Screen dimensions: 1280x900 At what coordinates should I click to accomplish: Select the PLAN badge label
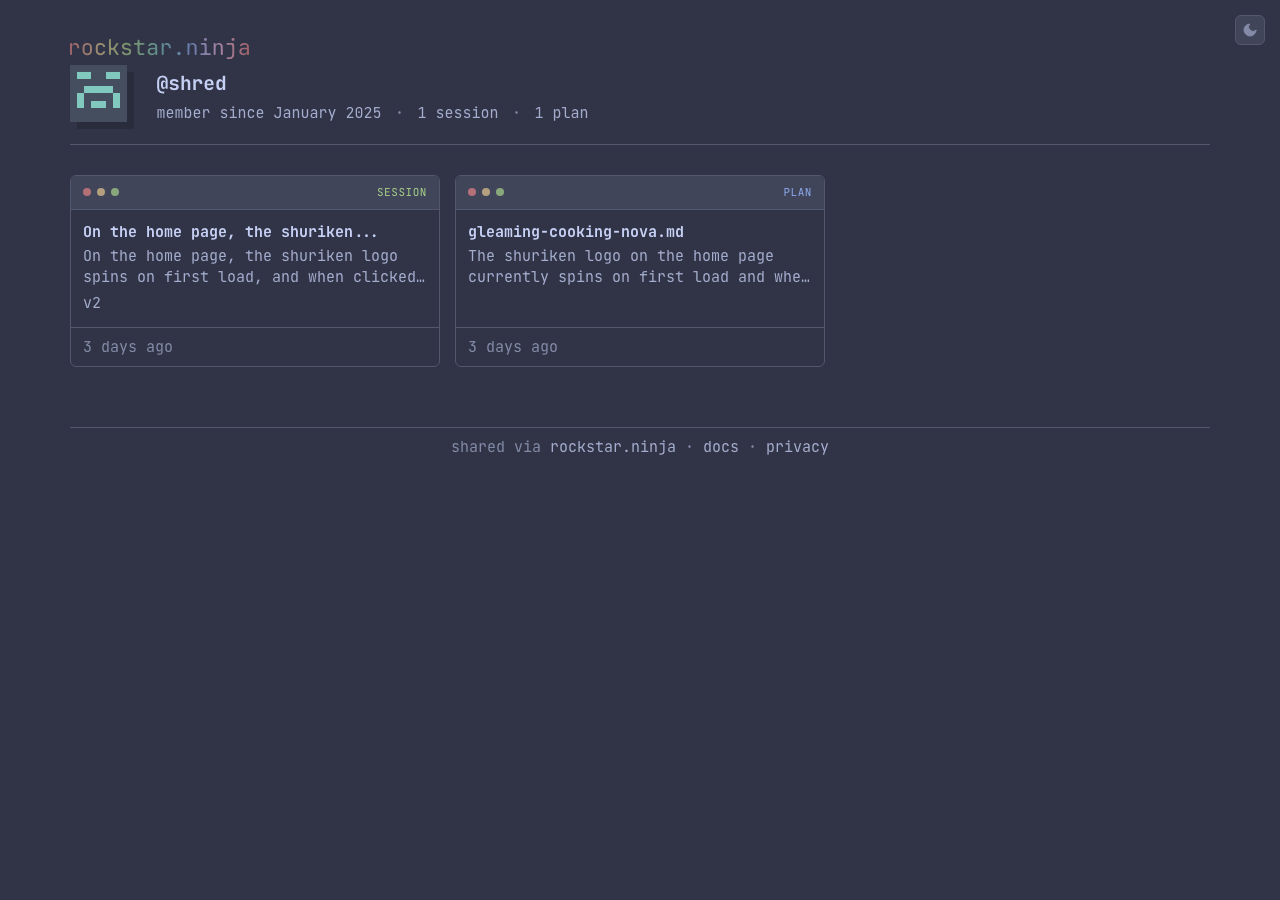[x=797, y=192]
